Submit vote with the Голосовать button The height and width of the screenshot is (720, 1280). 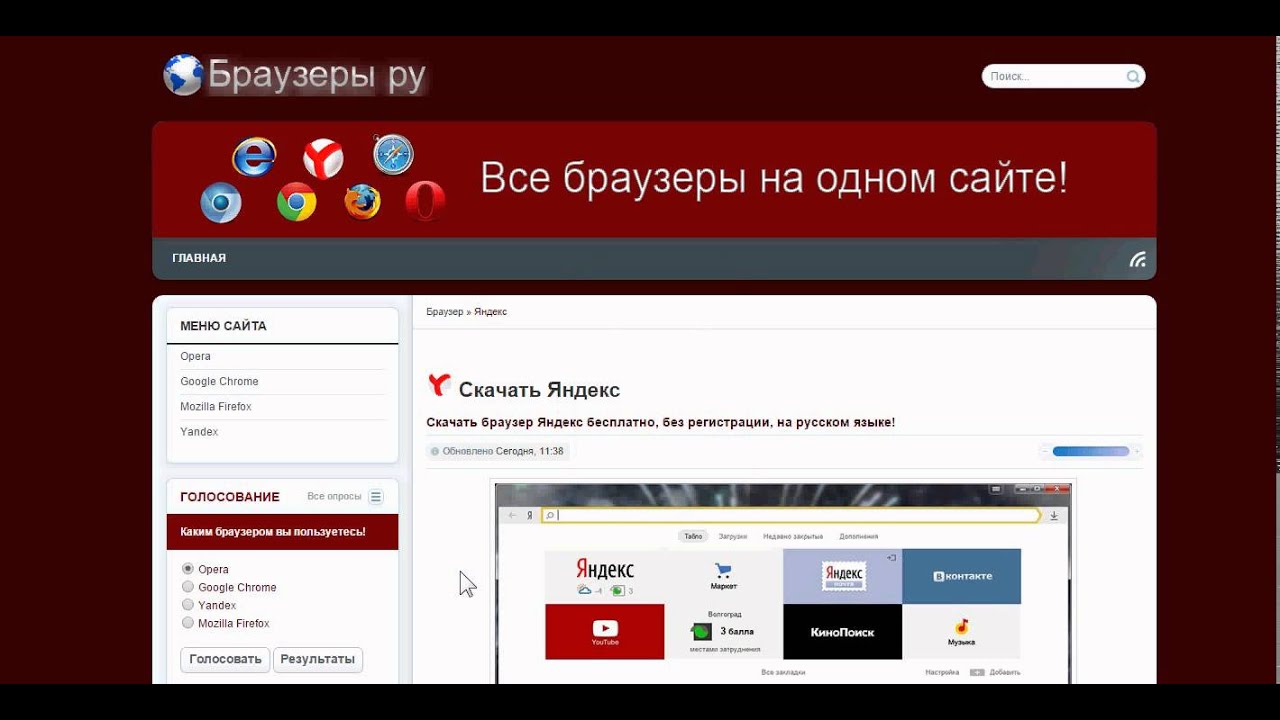coord(225,659)
